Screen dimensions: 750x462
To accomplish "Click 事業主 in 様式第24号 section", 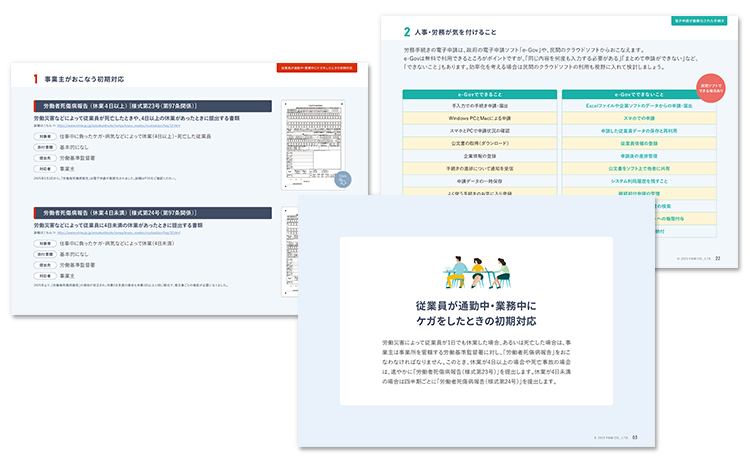I will tap(67, 276).
